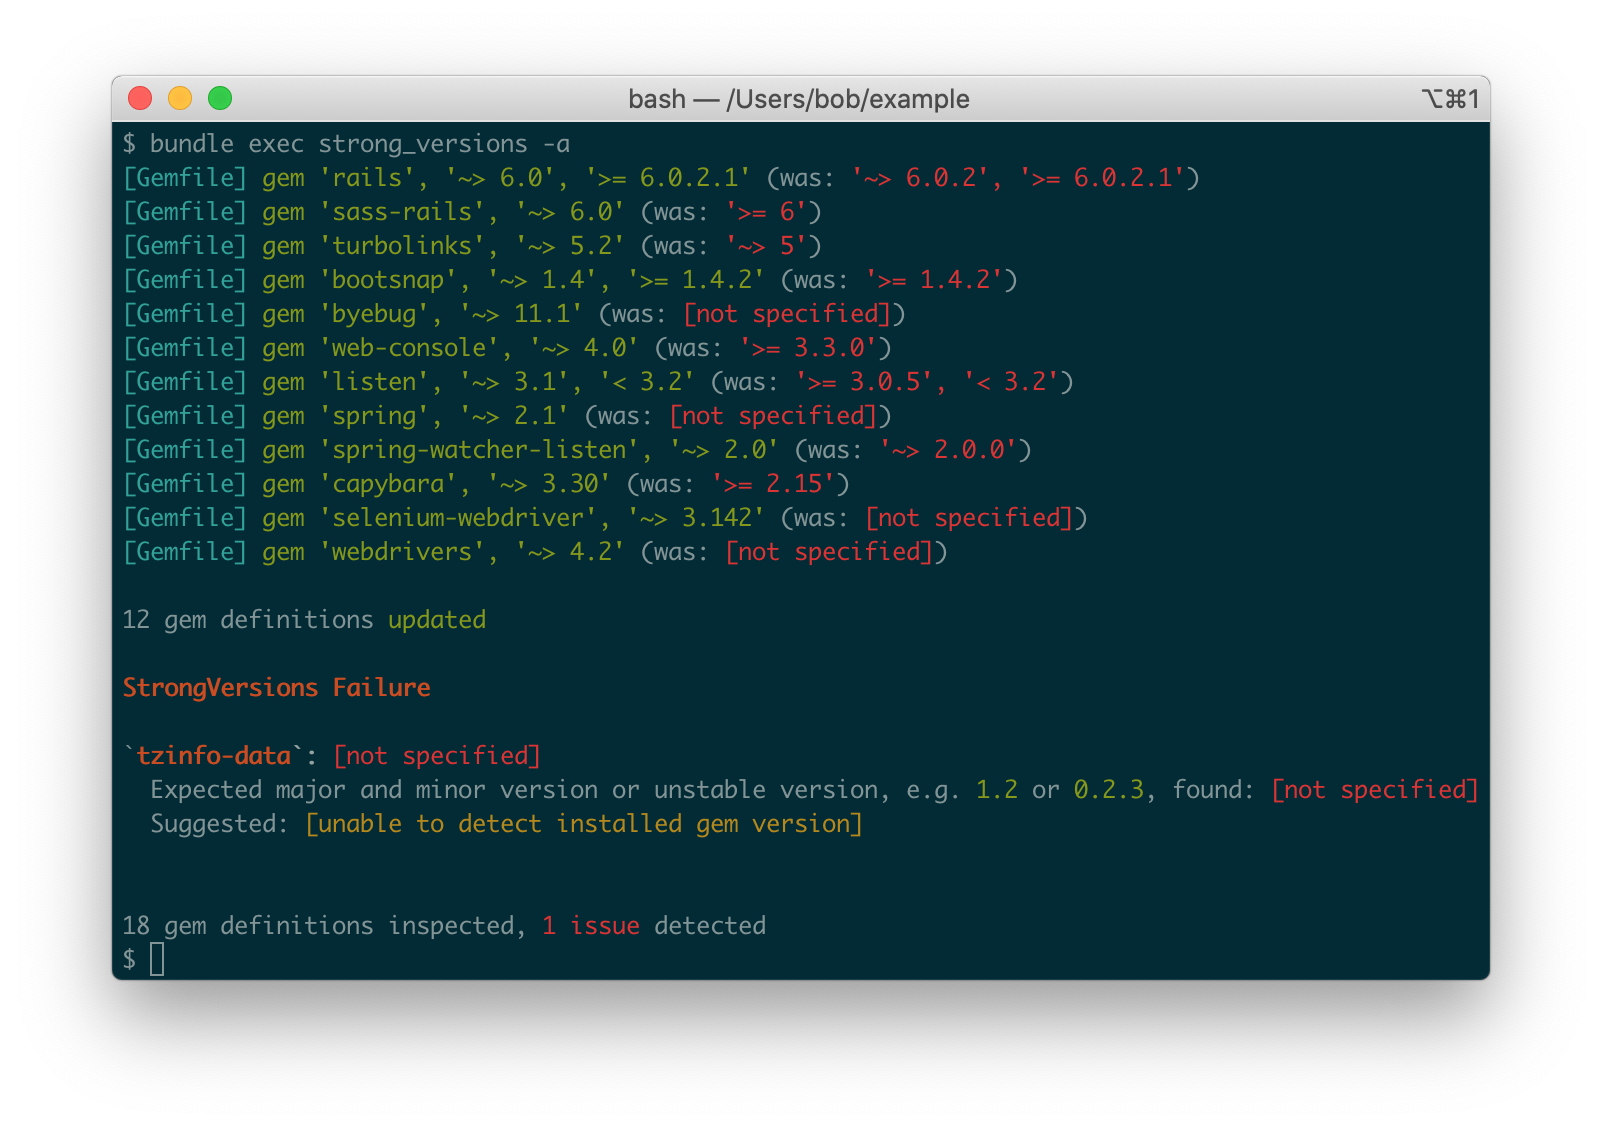This screenshot has width=1602, height=1128.
Task: Click the red '>= 2.15' old capybara version
Action: point(773,484)
